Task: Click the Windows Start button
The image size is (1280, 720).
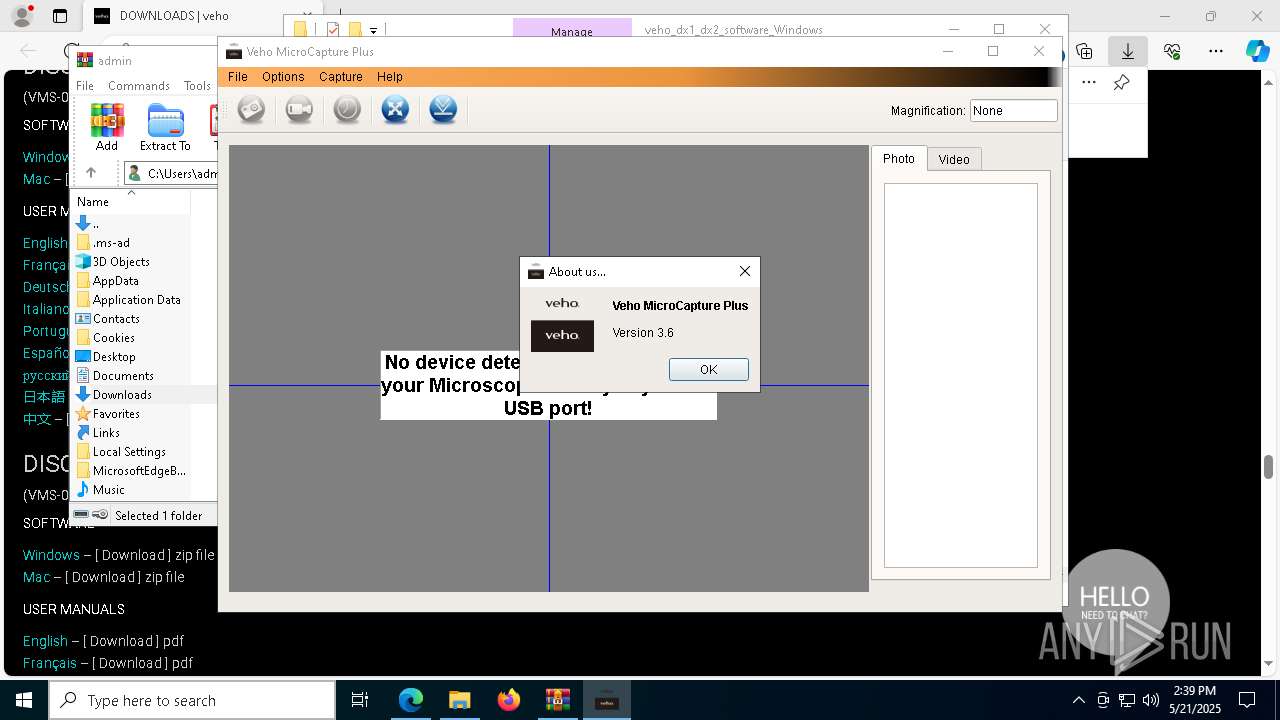Action: (x=23, y=700)
